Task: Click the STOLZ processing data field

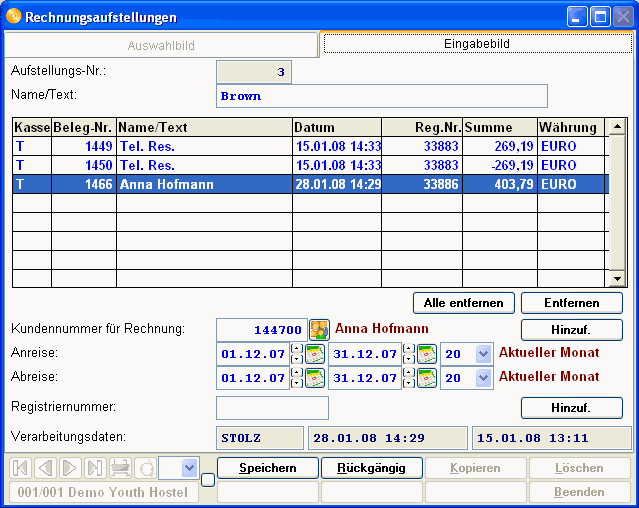Action: tap(260, 438)
